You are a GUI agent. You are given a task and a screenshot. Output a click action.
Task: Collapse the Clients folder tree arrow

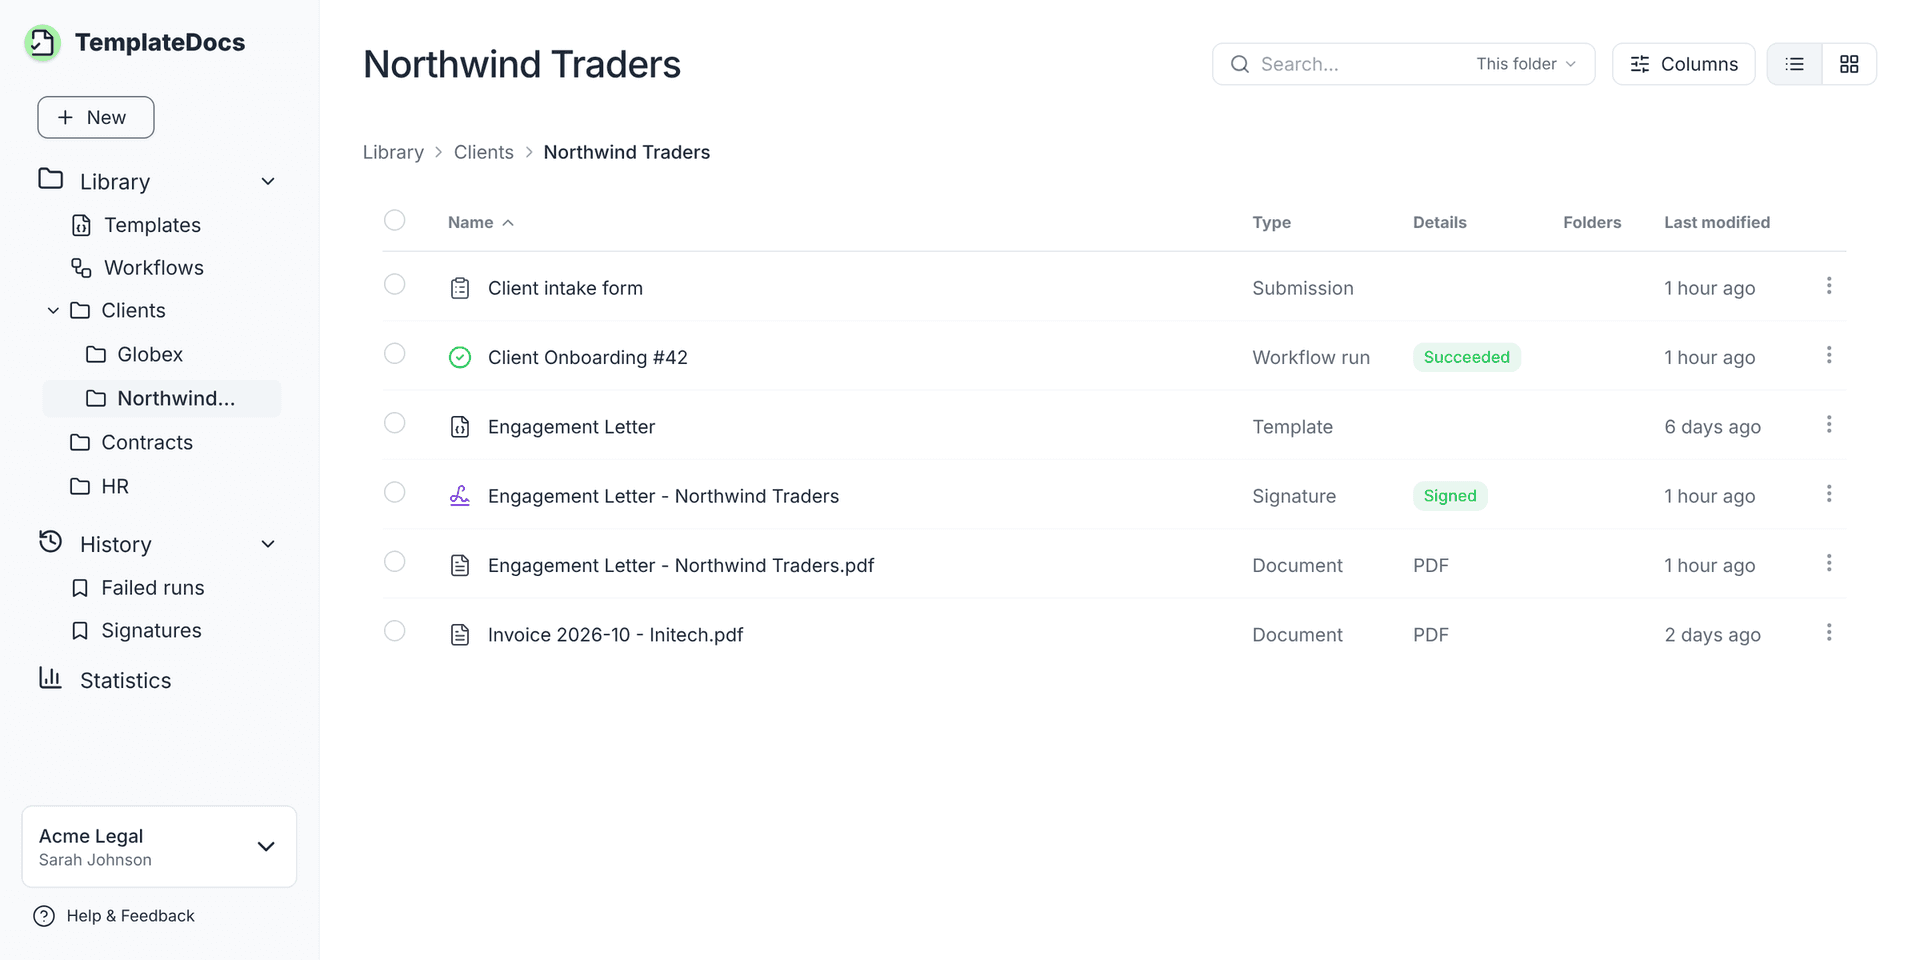[53, 311]
